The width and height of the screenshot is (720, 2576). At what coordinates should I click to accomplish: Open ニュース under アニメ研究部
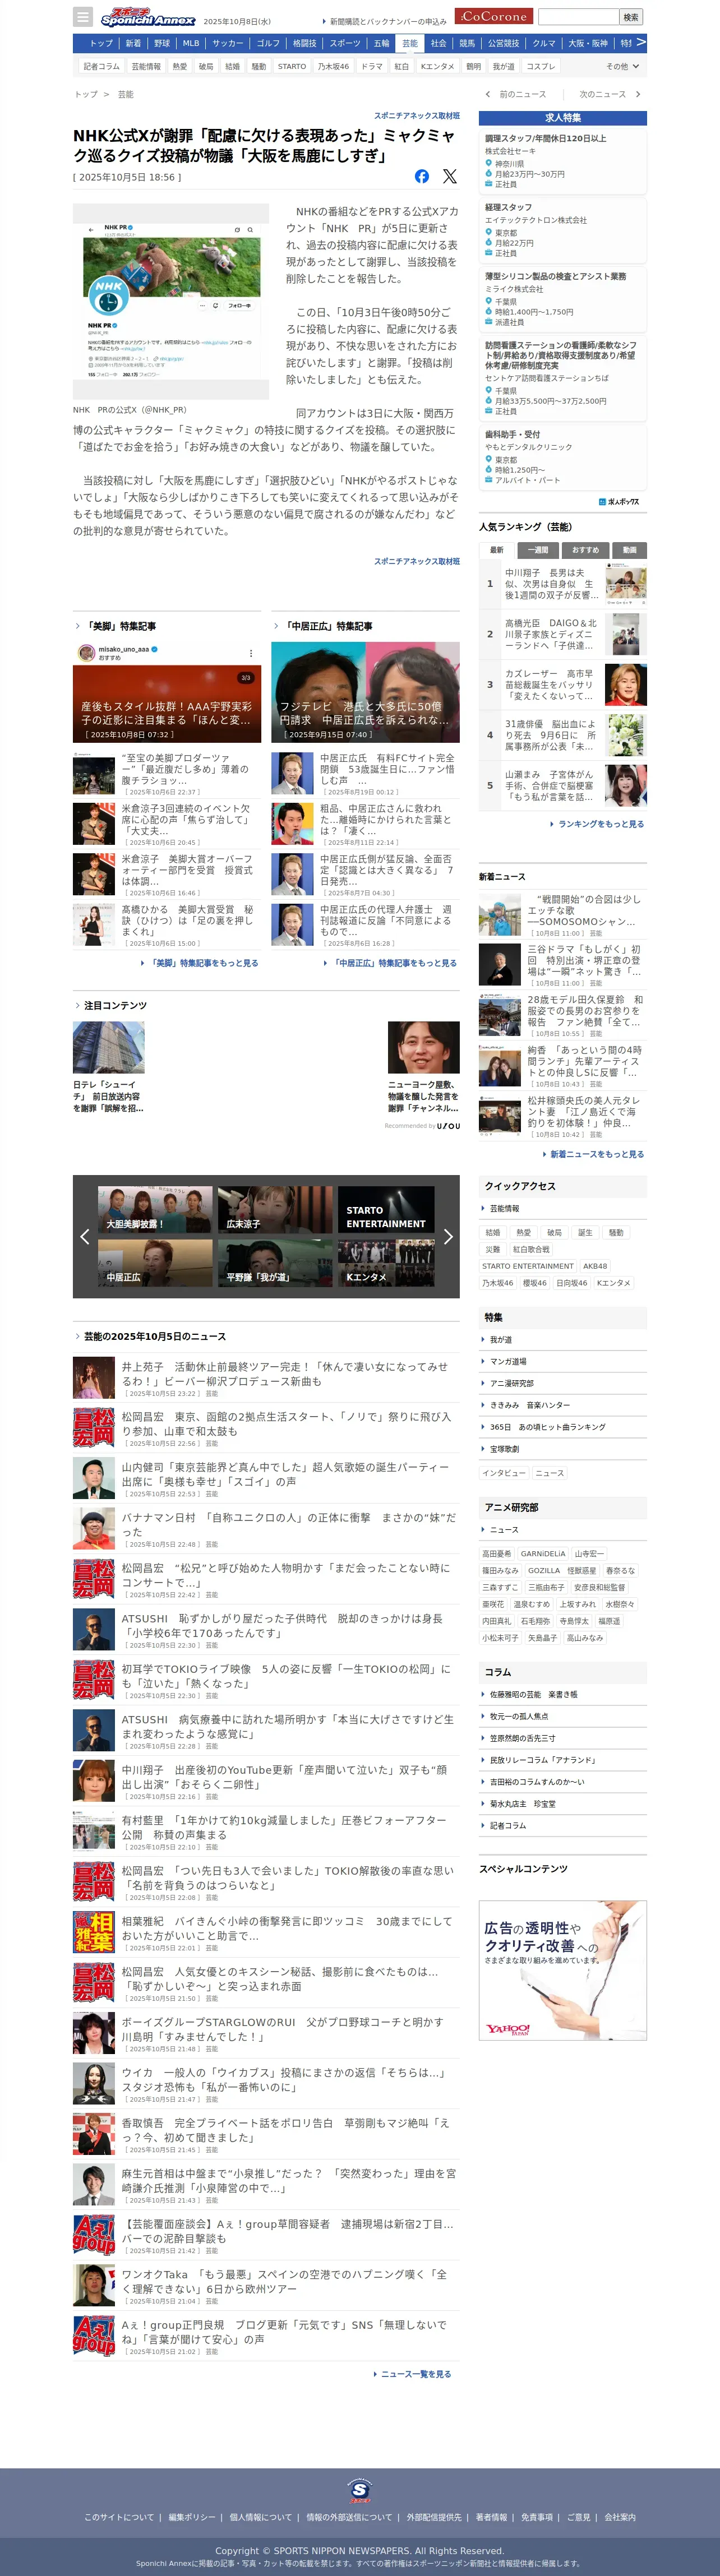click(504, 1529)
